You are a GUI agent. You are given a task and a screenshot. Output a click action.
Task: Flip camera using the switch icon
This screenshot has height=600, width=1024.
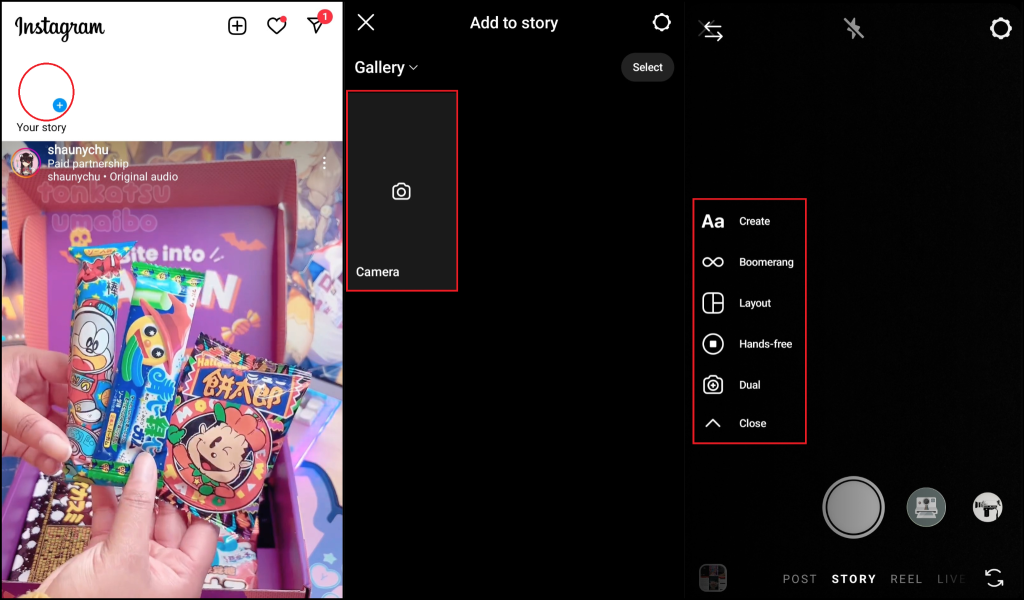[993, 577]
